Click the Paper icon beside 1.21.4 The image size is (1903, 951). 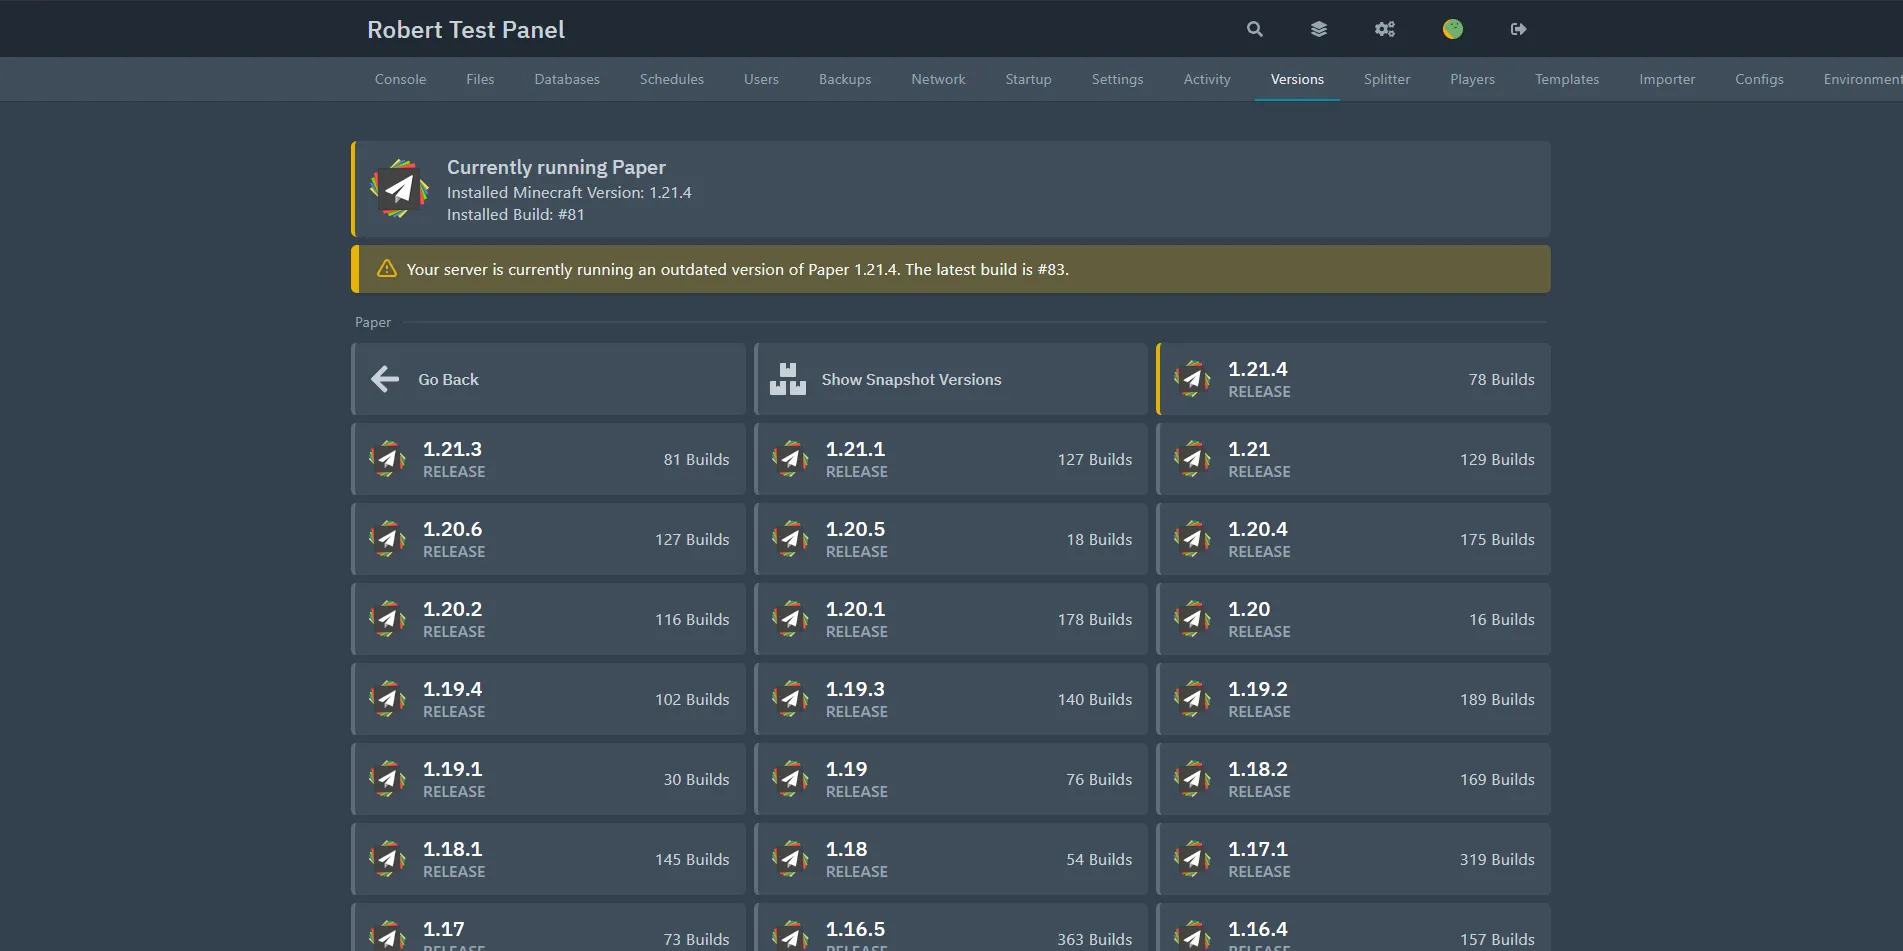[x=1192, y=379]
